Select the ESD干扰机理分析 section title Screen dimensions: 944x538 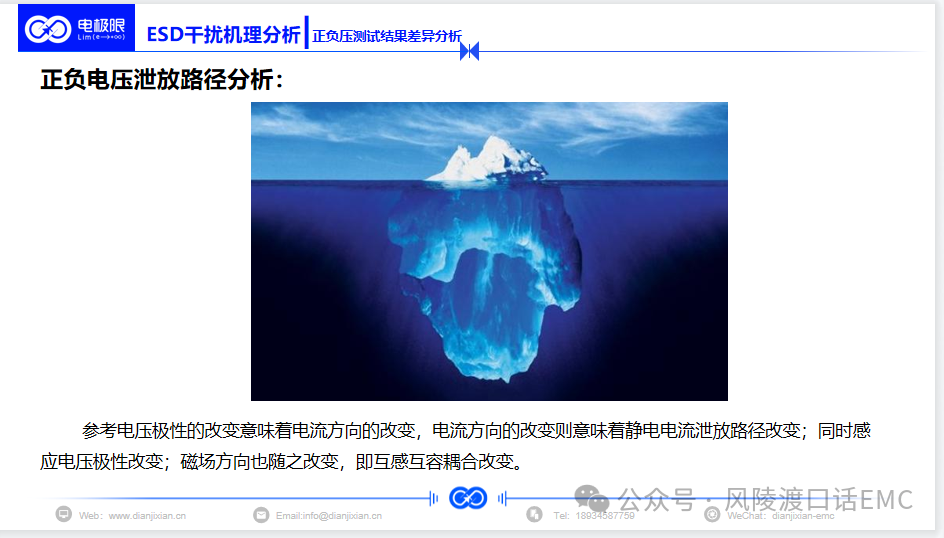tap(223, 34)
